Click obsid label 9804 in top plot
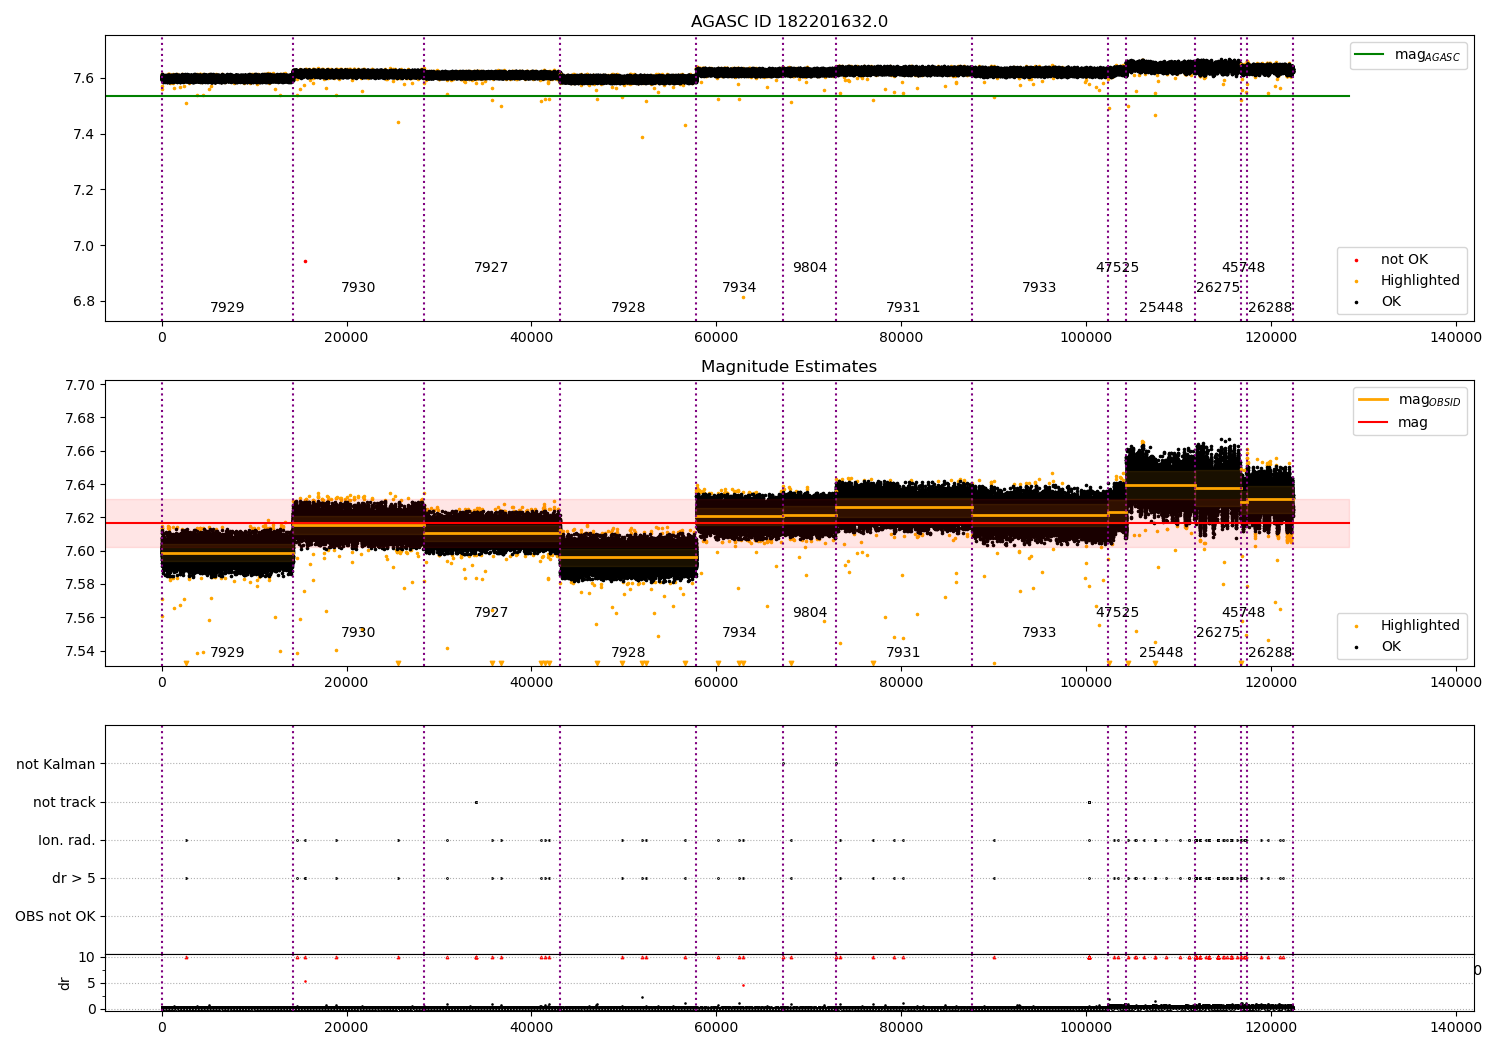 [810, 268]
